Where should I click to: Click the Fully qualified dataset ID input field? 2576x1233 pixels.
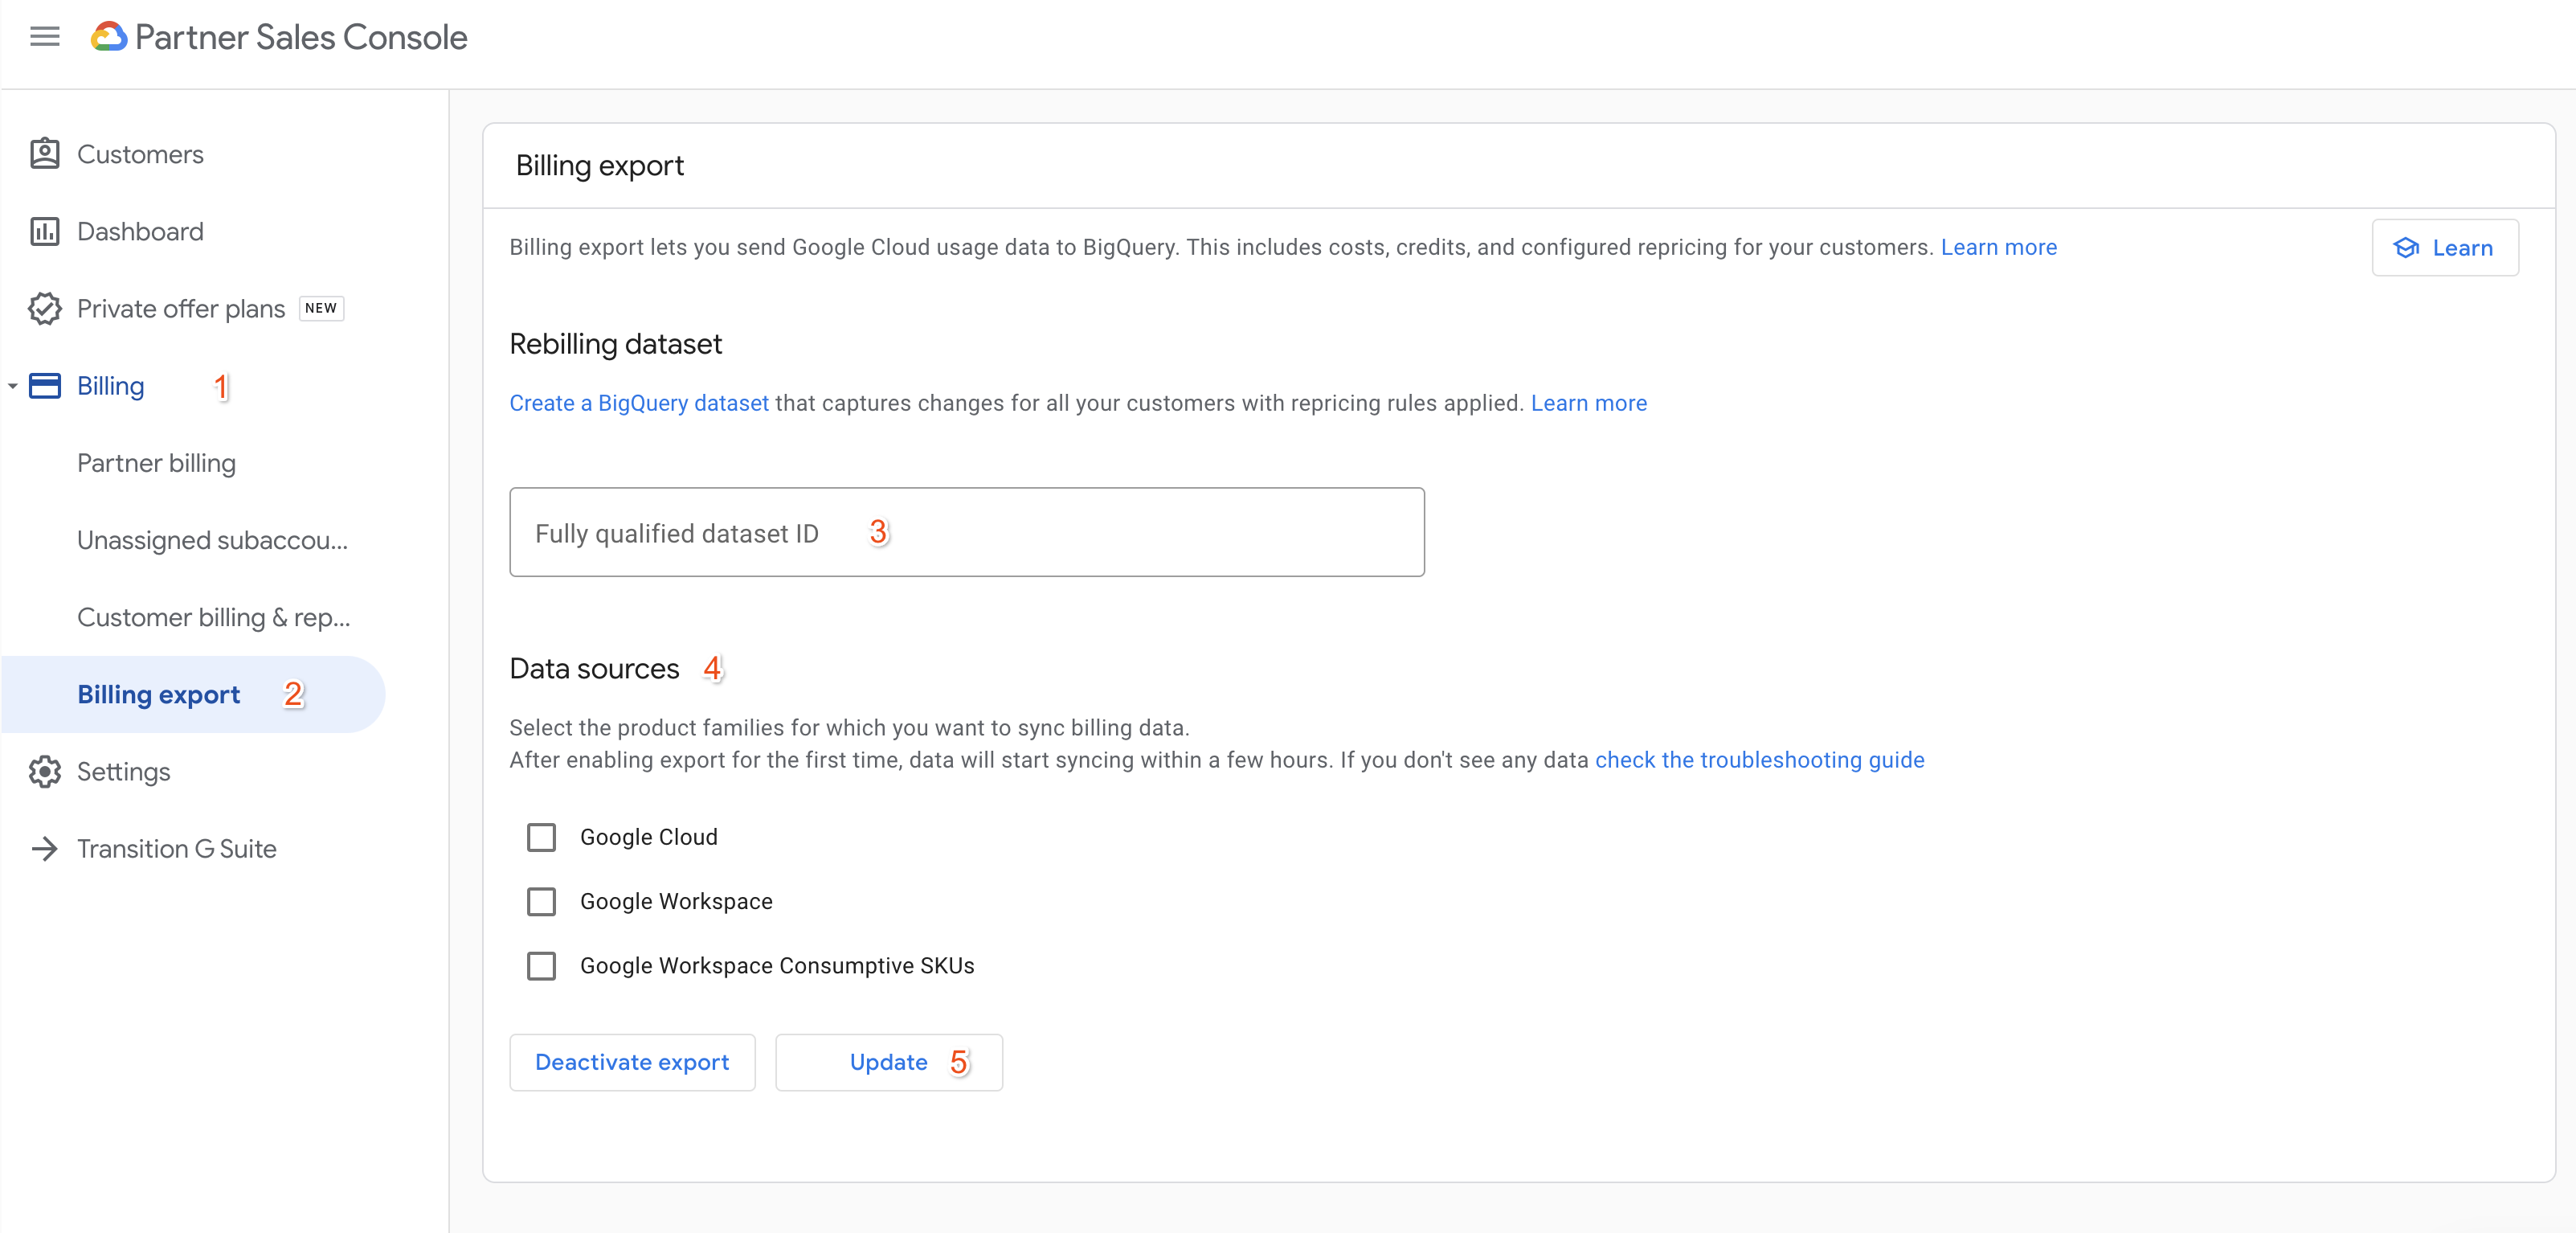pyautogui.click(x=964, y=531)
